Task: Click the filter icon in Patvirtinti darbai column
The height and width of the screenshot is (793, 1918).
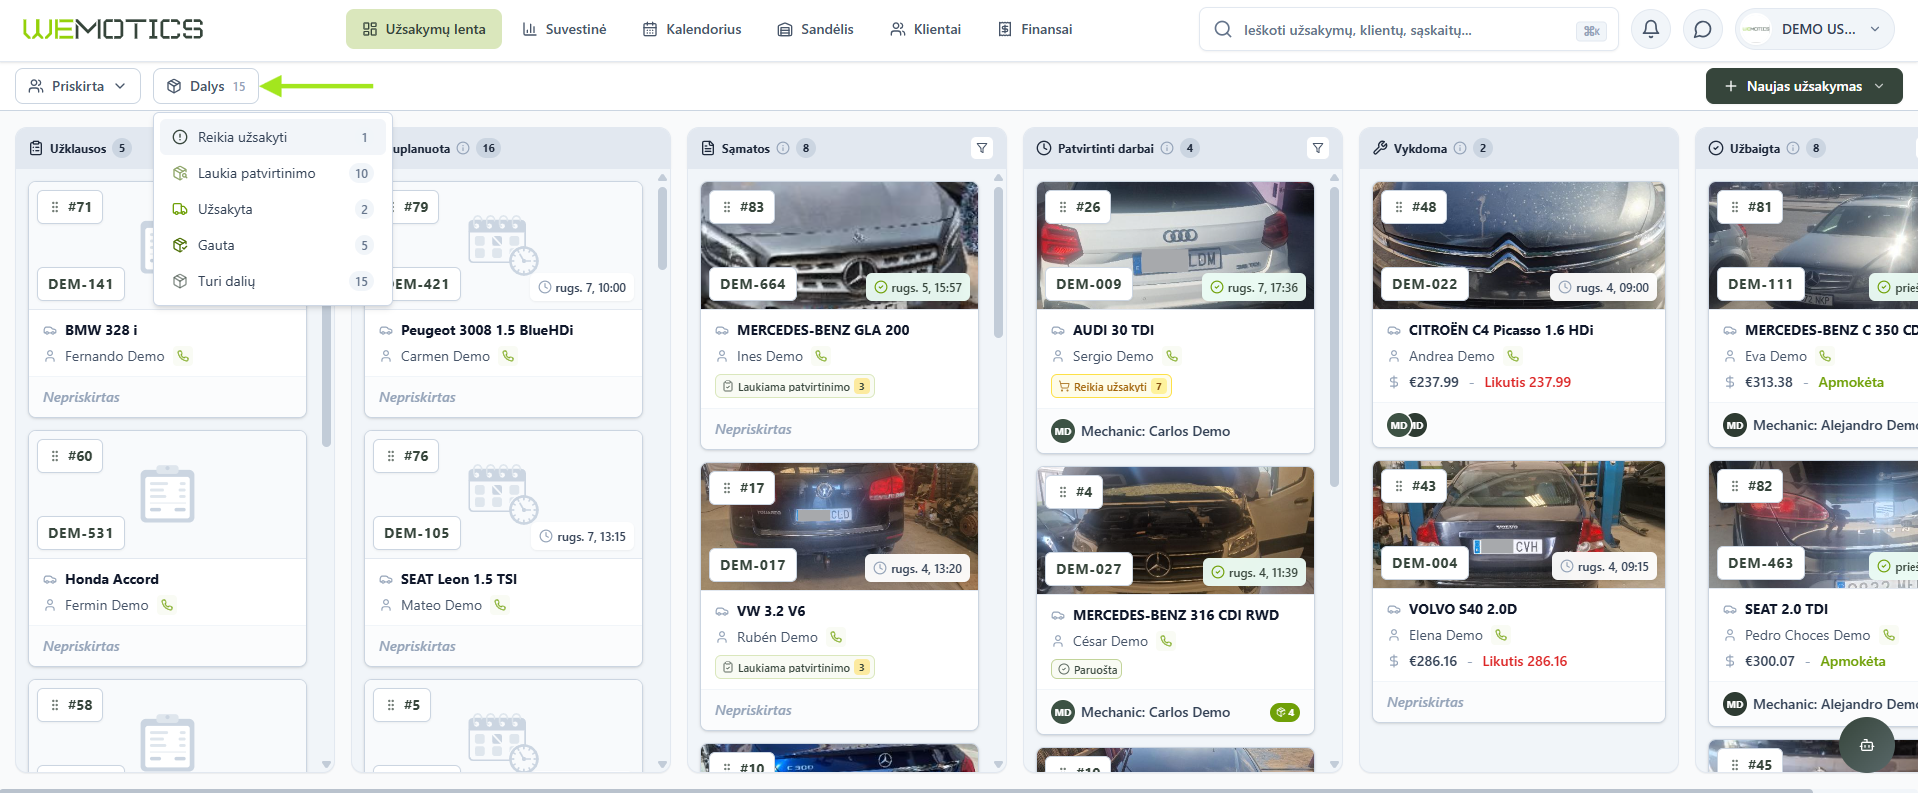Action: tap(1318, 148)
